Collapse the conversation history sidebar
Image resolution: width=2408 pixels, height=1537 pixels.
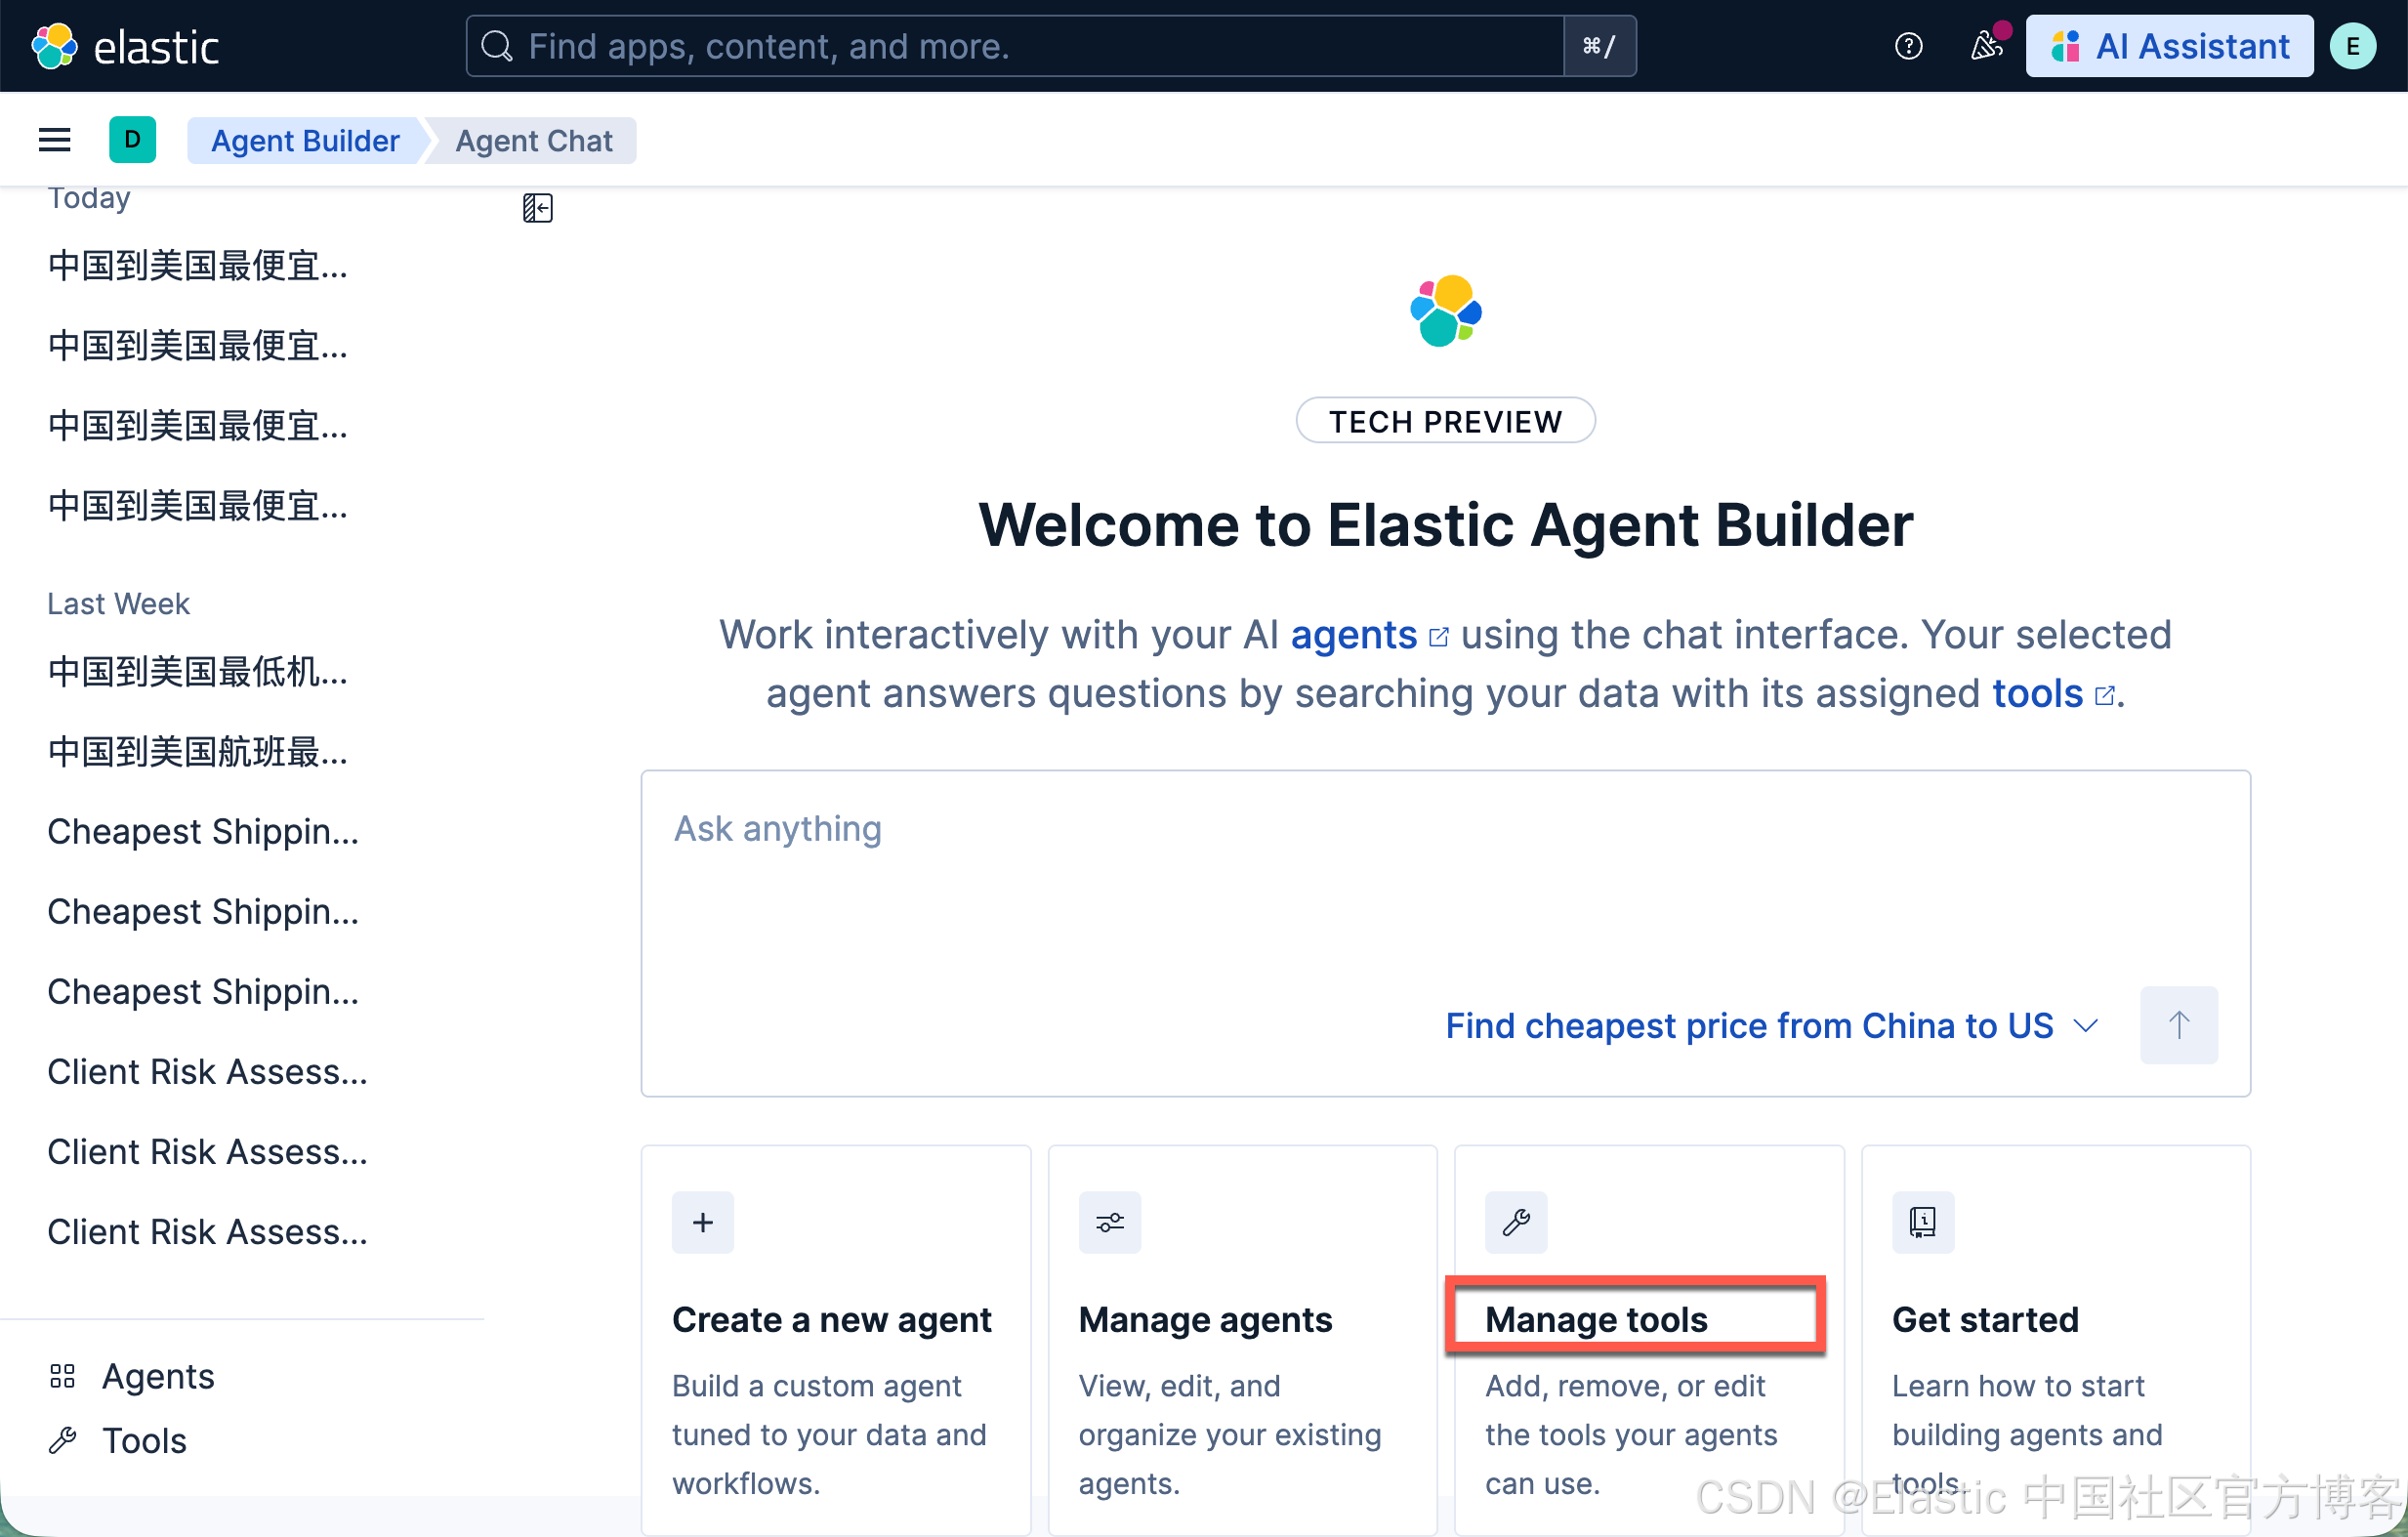pos(537,208)
